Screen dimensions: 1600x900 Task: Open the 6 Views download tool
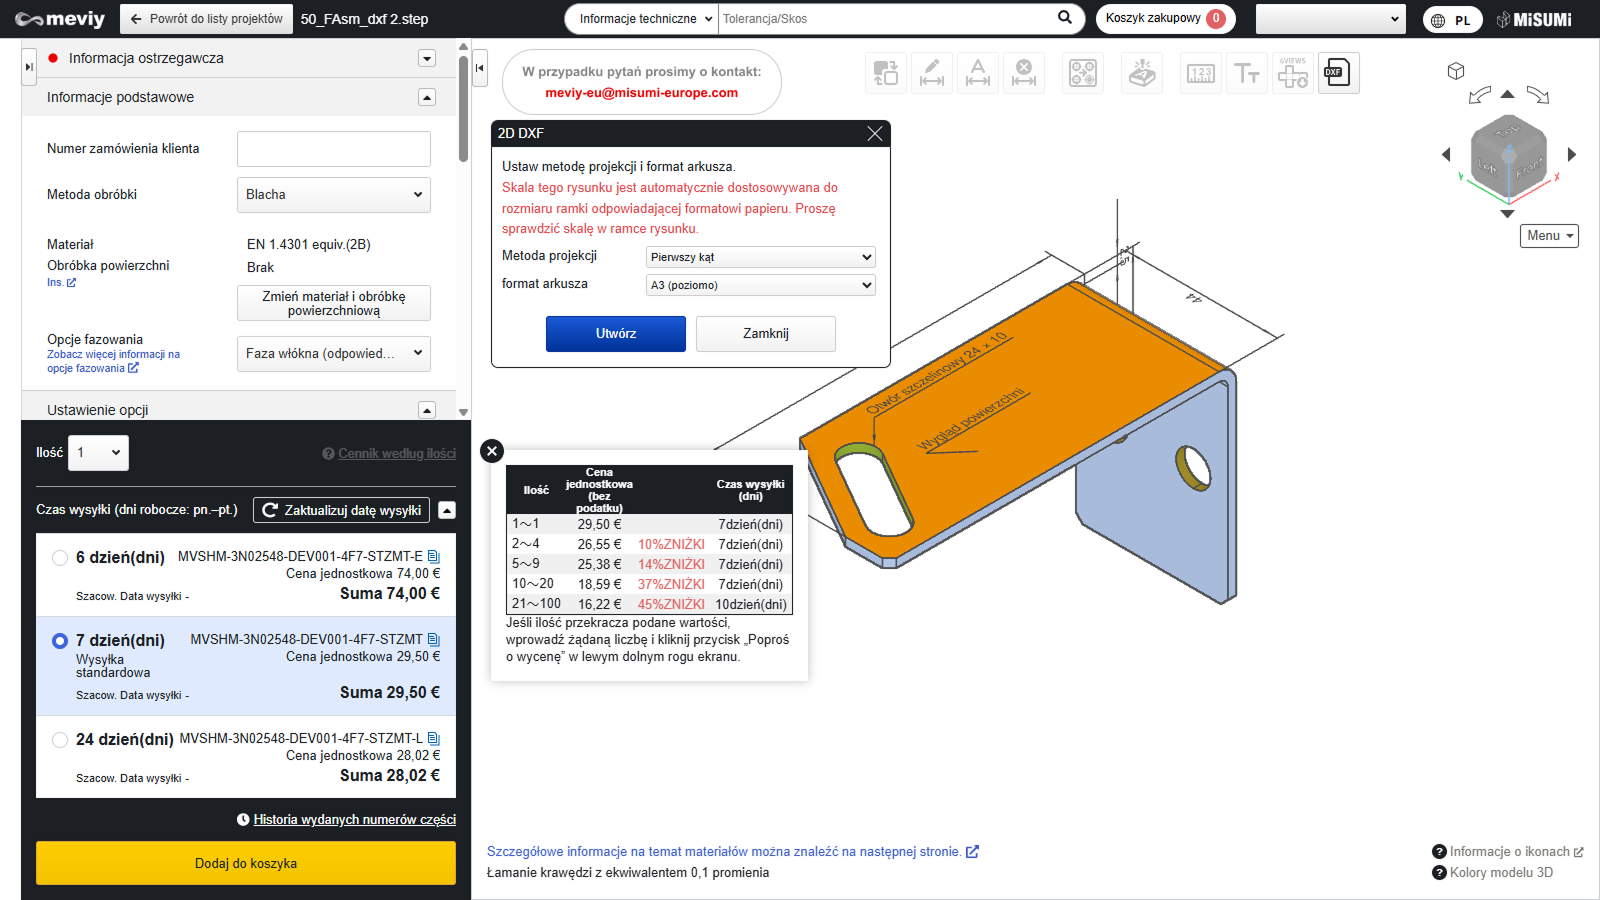(1292, 73)
